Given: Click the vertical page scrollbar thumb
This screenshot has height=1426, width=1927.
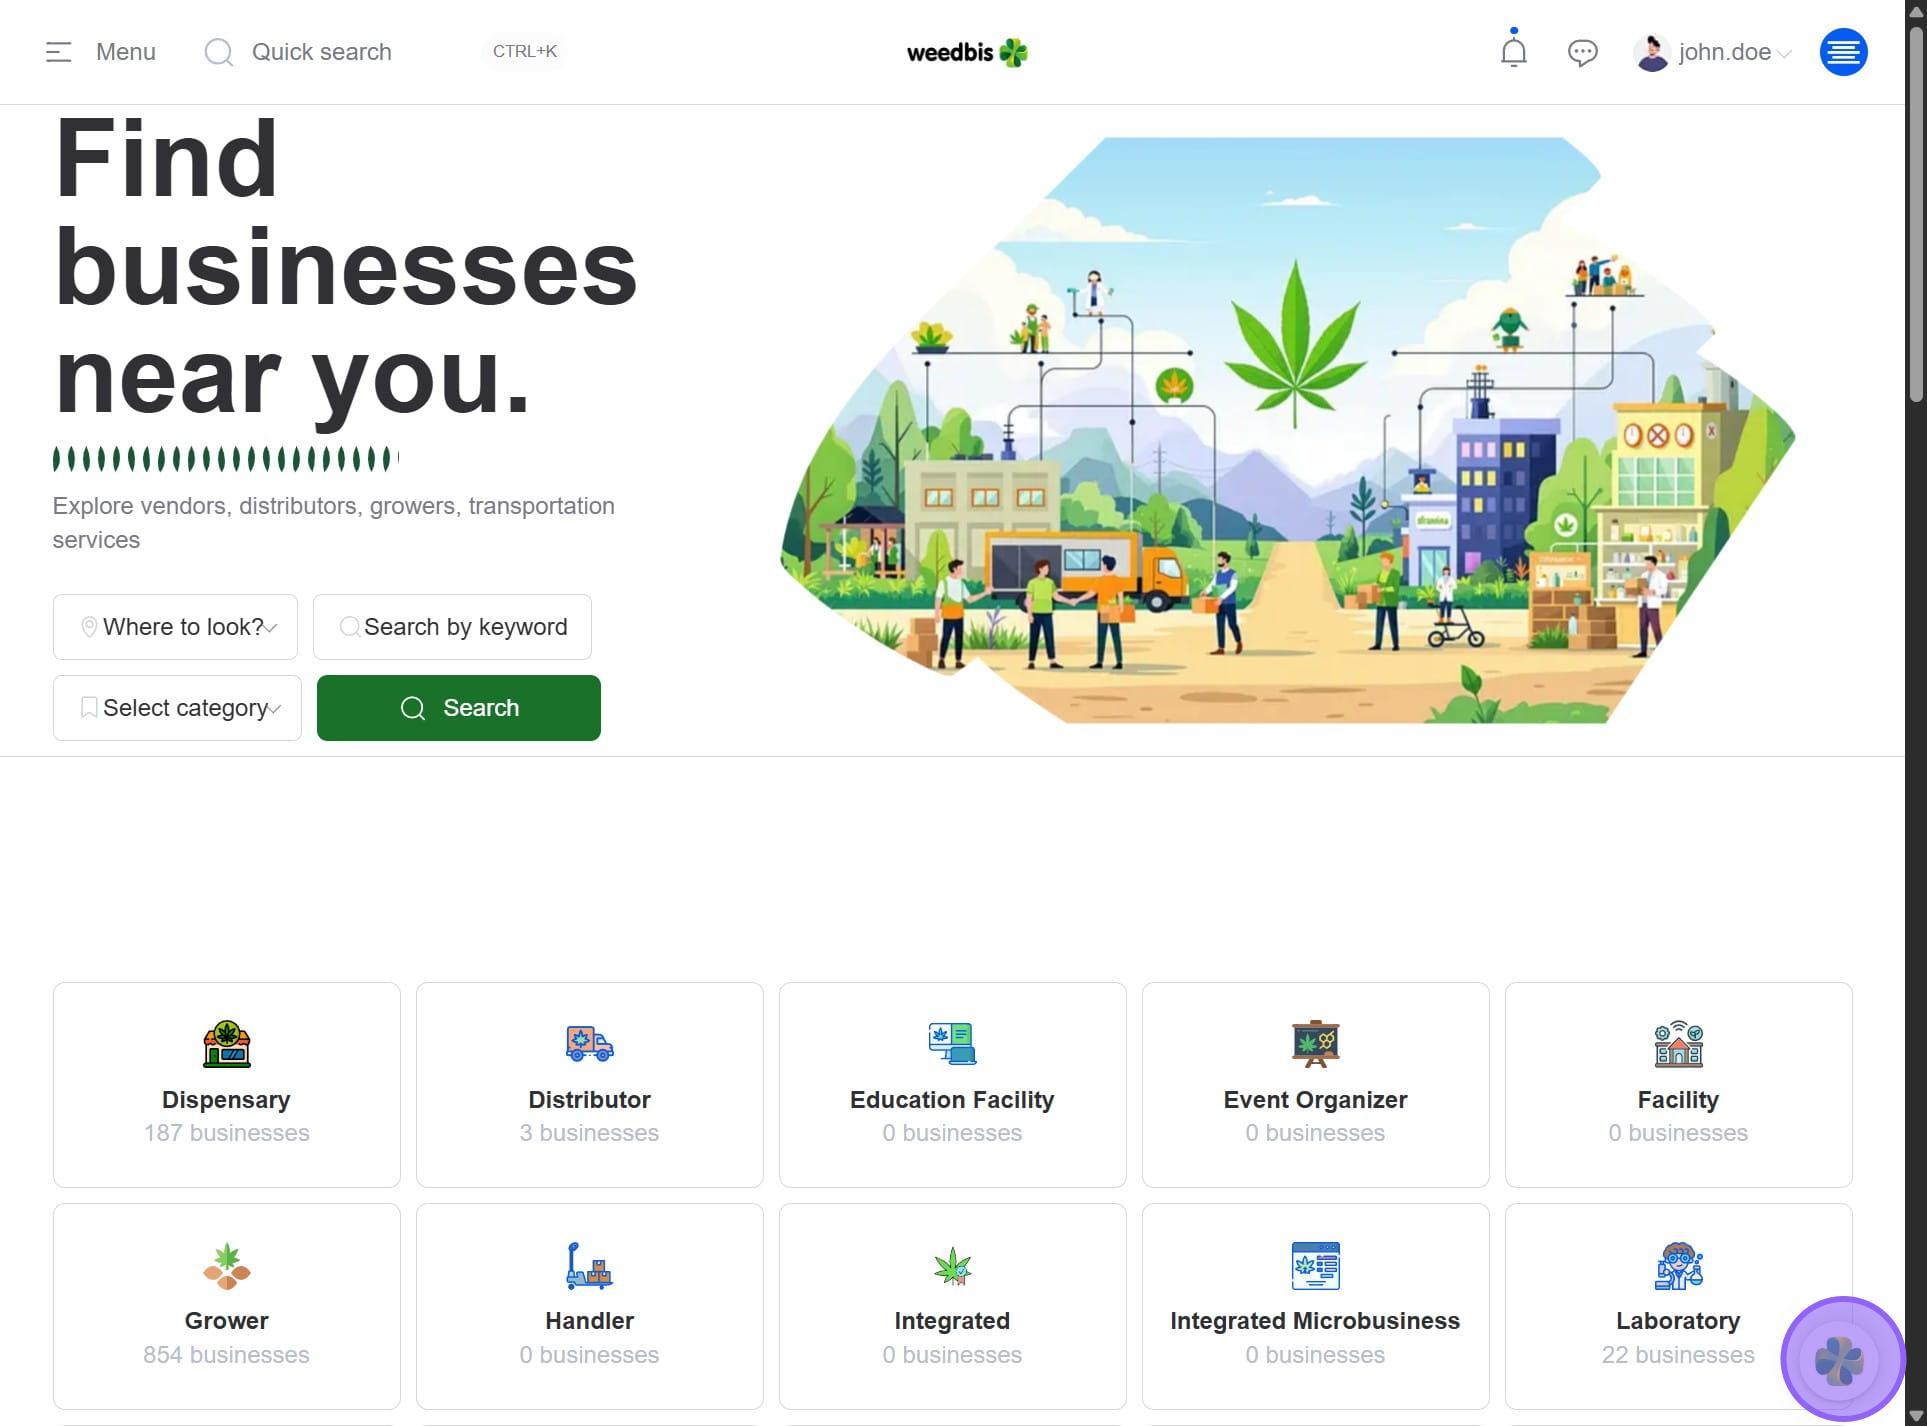Looking at the screenshot, I should [x=1915, y=210].
